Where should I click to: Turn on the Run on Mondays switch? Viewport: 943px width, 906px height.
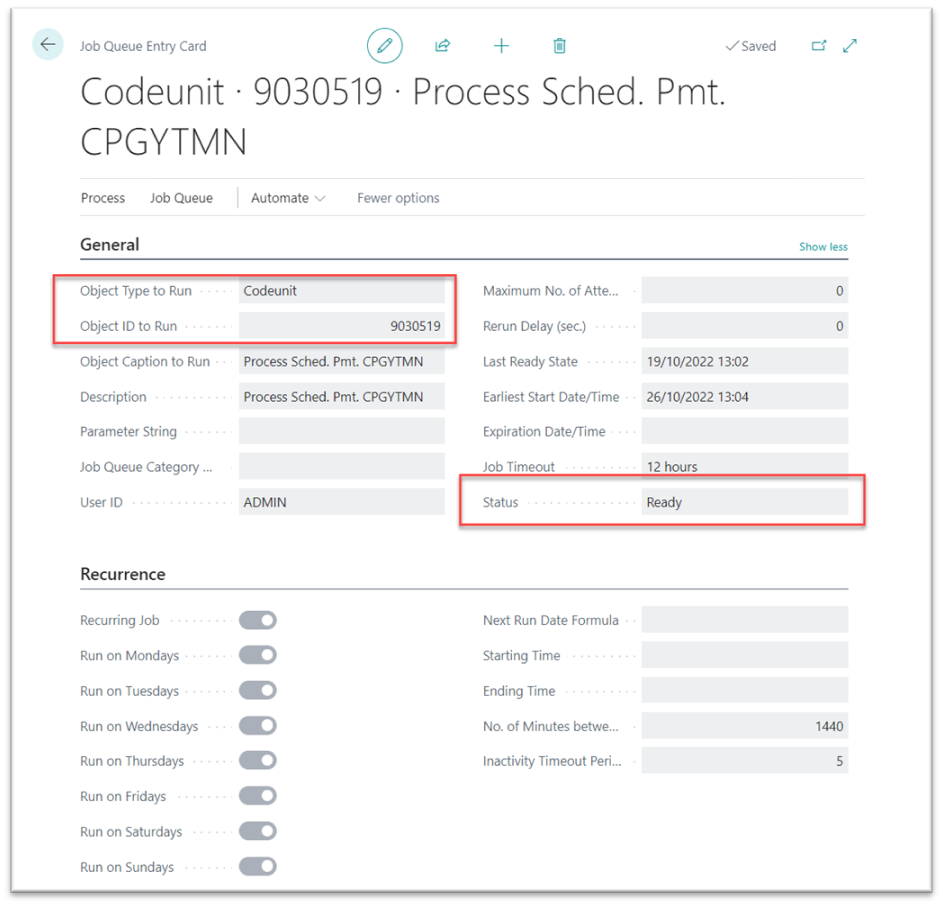(x=257, y=655)
